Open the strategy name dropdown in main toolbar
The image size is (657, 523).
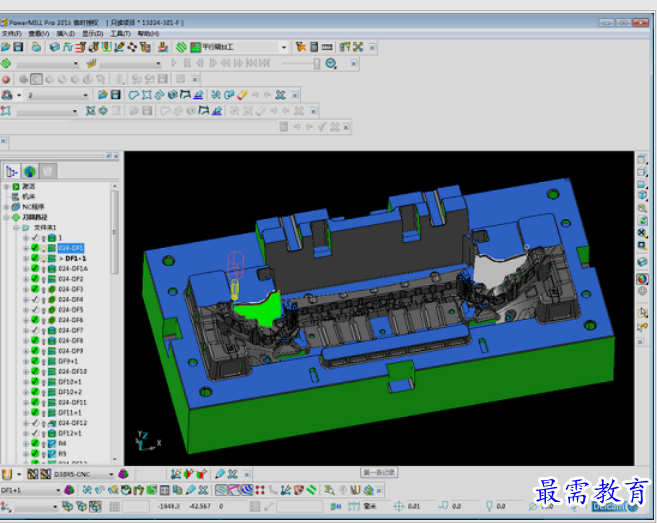pyautogui.click(x=284, y=47)
